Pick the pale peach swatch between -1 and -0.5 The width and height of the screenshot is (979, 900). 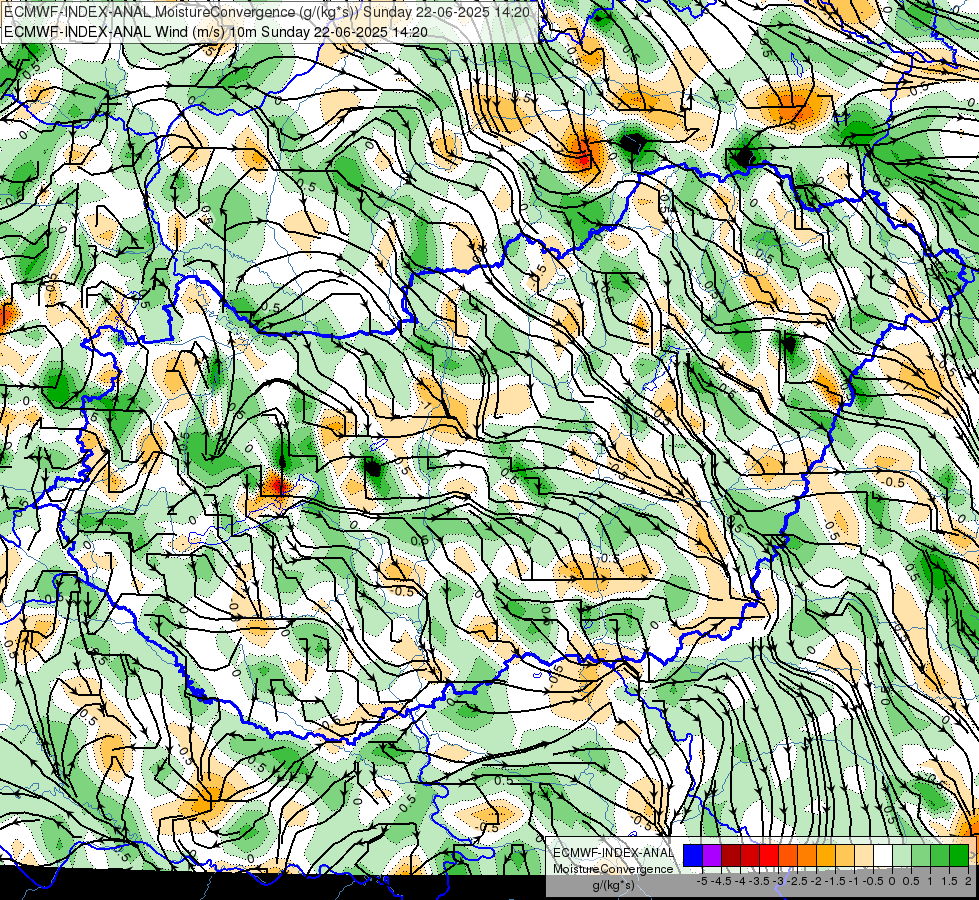(864, 856)
